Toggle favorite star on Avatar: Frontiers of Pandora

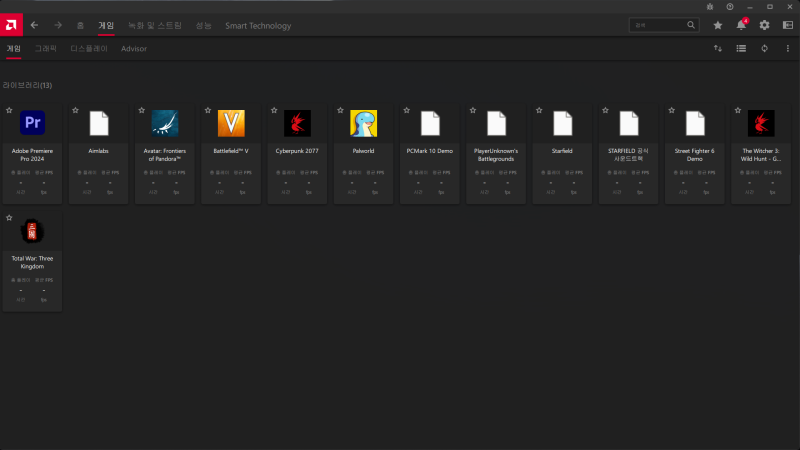tap(142, 110)
